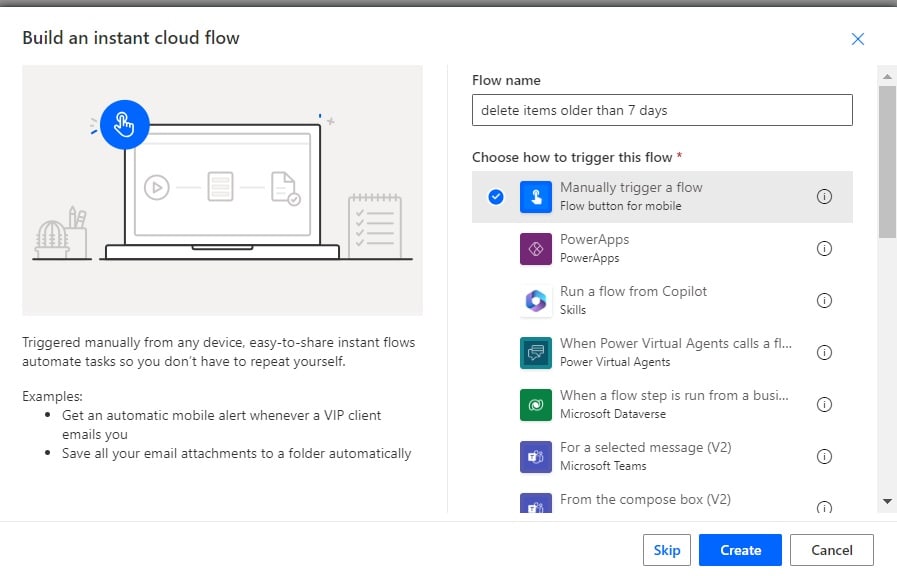Click the Power Virtual Agents trigger icon
This screenshot has height=576, width=897.
click(x=535, y=353)
